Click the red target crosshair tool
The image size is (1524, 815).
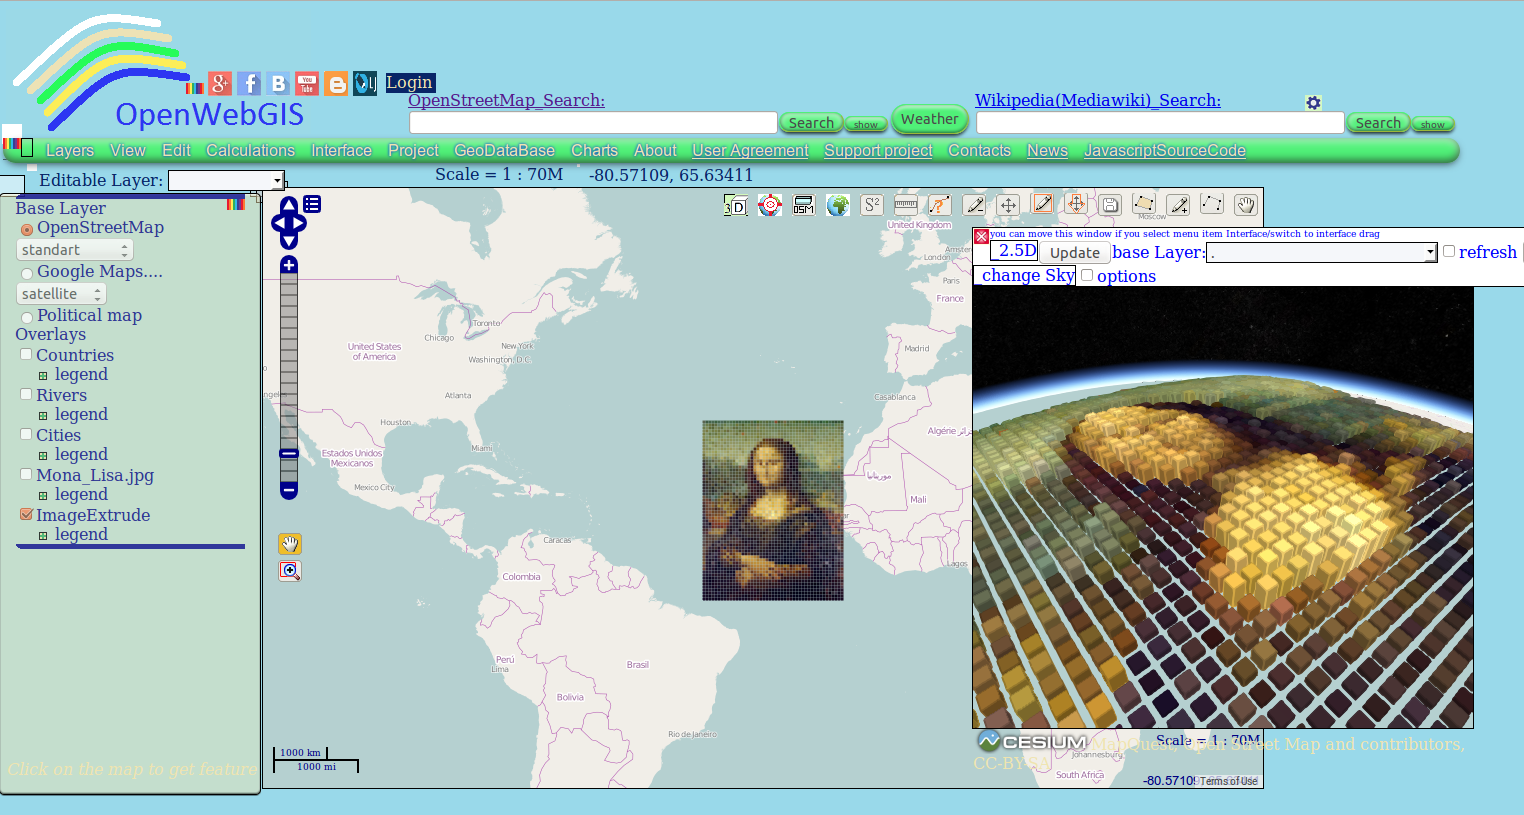pyautogui.click(x=769, y=205)
